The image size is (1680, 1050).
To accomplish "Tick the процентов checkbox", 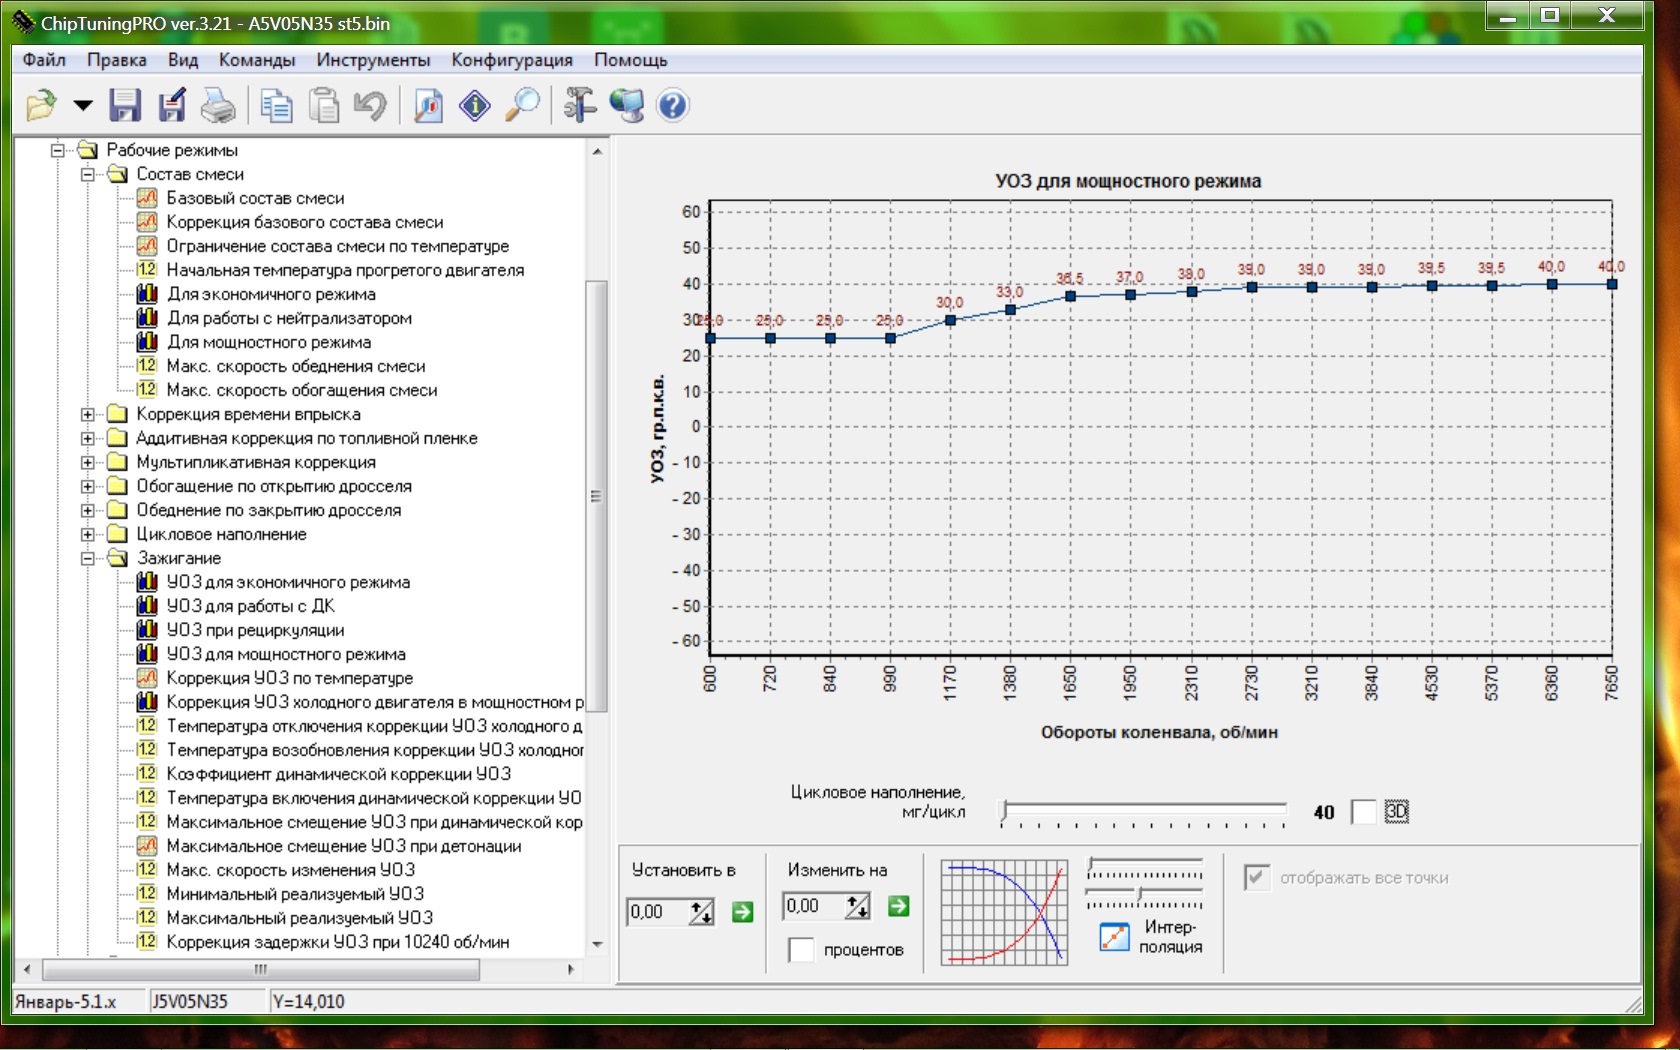I will [801, 950].
